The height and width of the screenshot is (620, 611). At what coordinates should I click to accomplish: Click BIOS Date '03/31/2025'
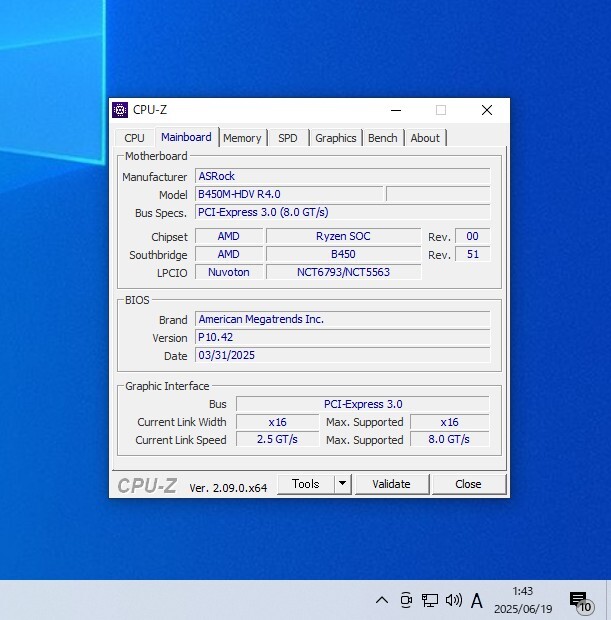342,355
